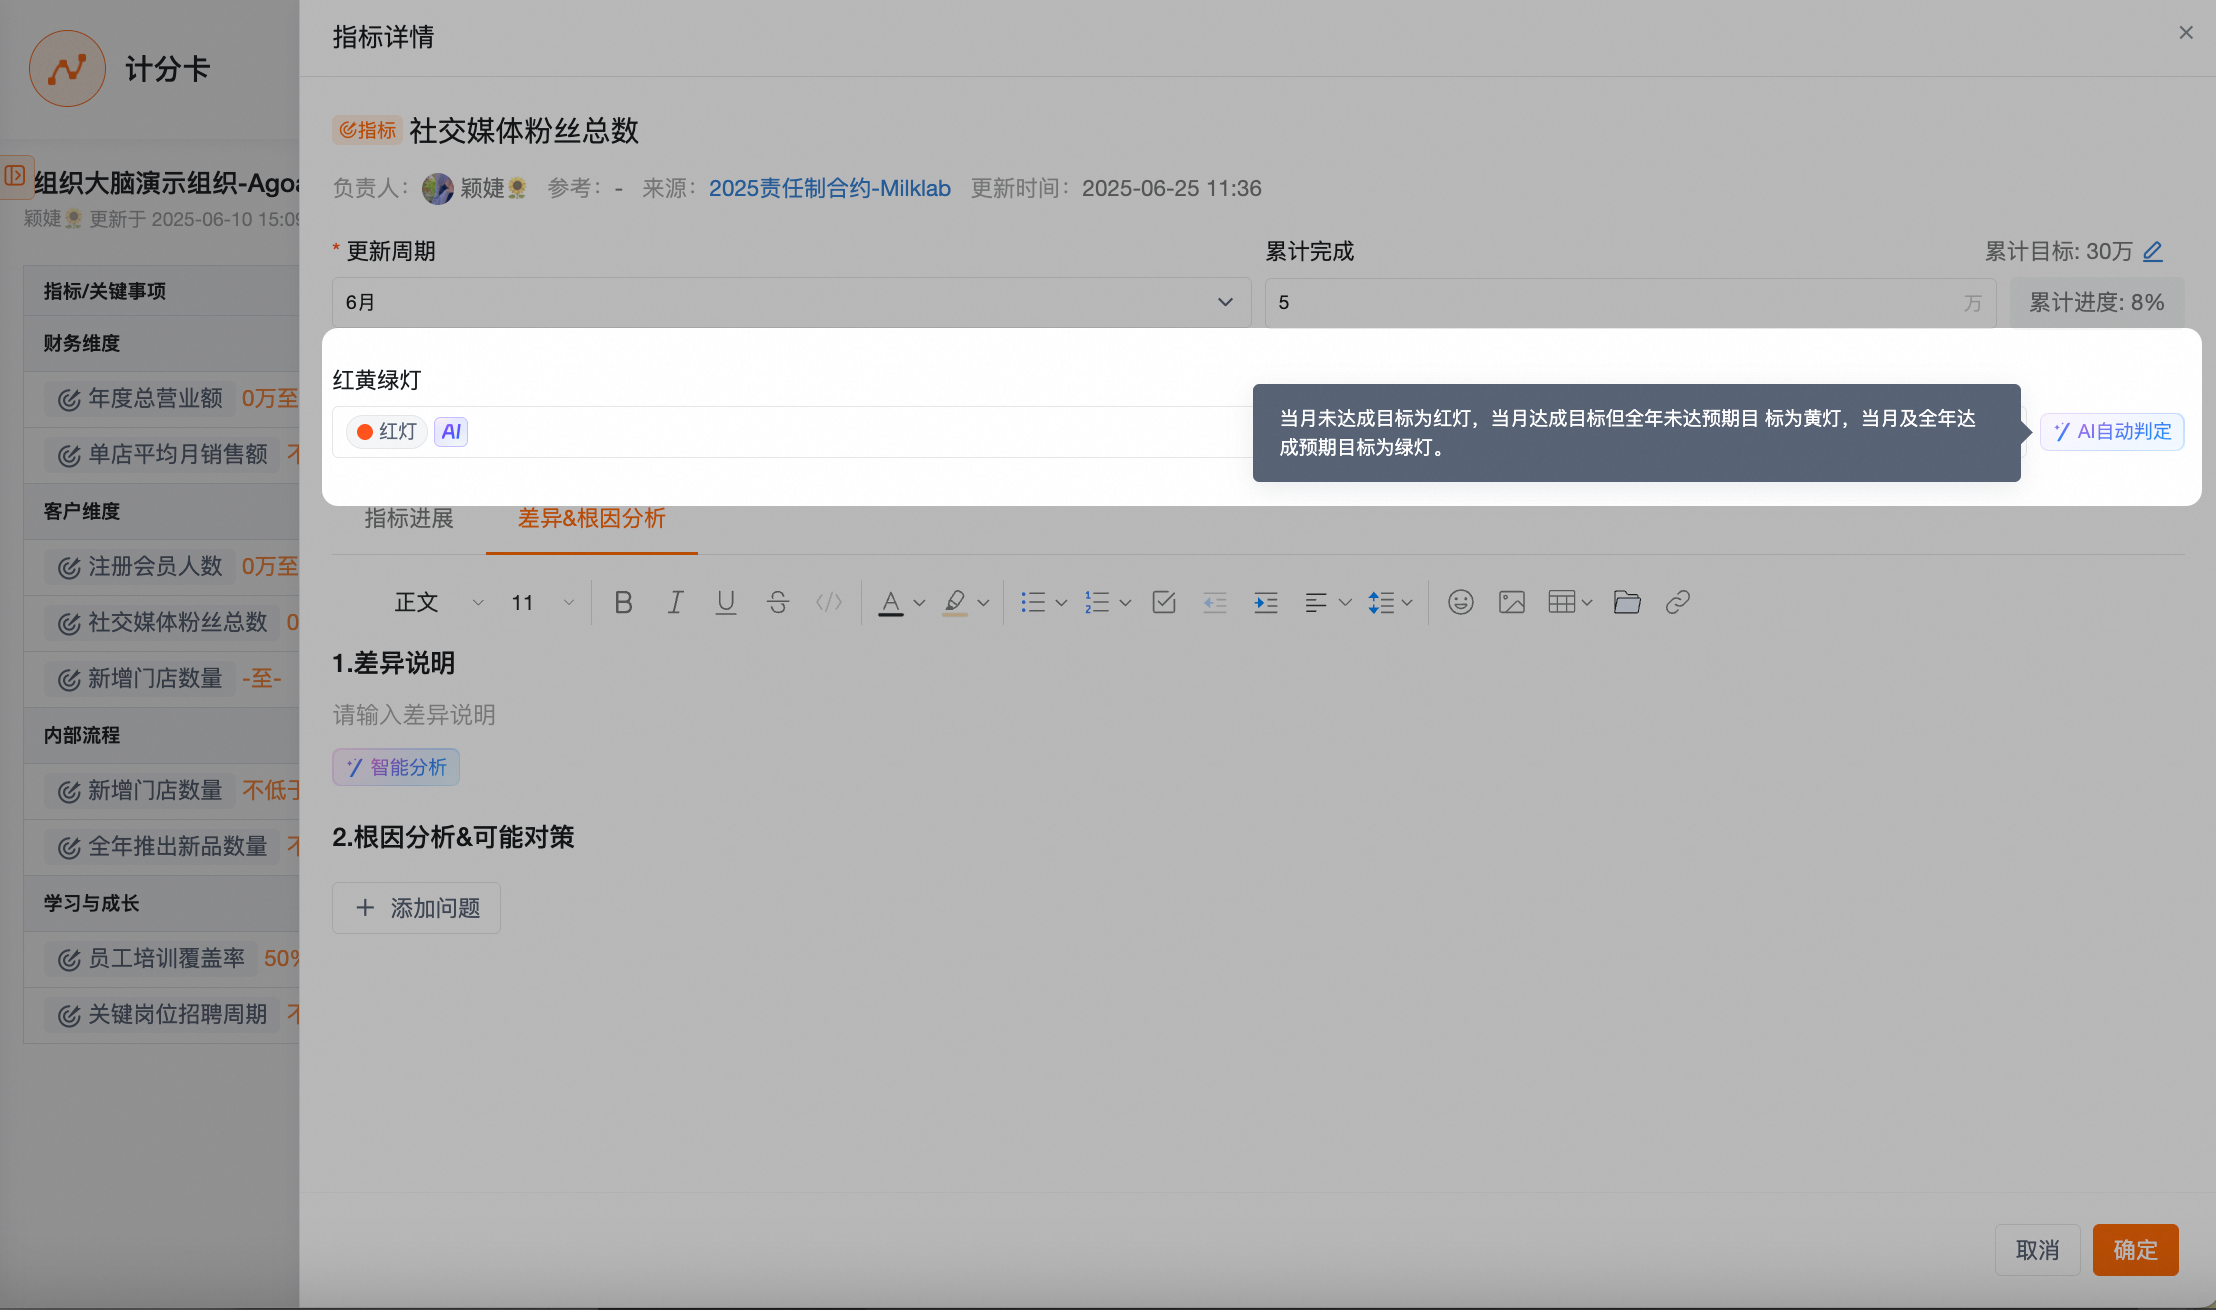
Task: Click the inline code icon
Action: tap(829, 602)
